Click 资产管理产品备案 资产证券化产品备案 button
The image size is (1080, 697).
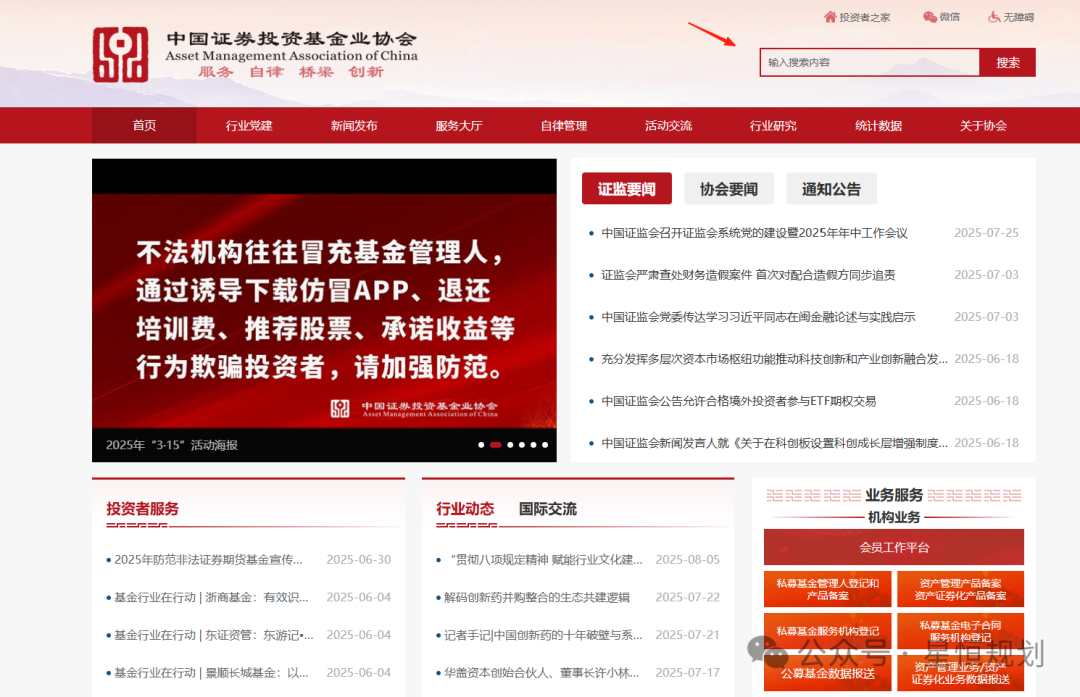[960, 589]
